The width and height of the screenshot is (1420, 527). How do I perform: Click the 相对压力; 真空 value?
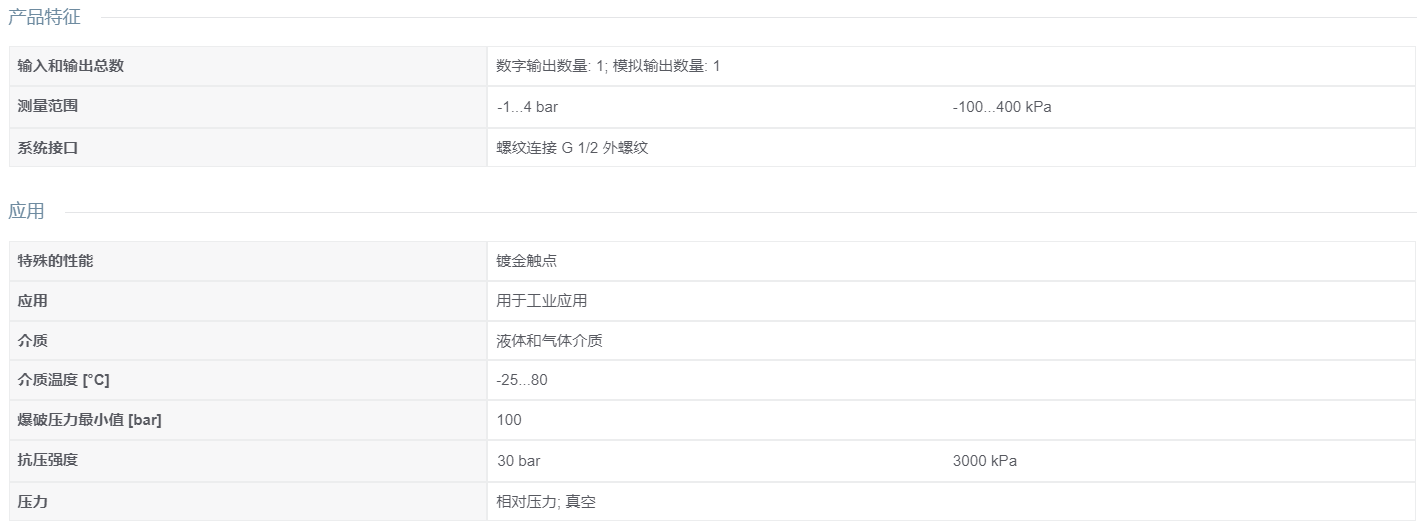tap(546, 502)
